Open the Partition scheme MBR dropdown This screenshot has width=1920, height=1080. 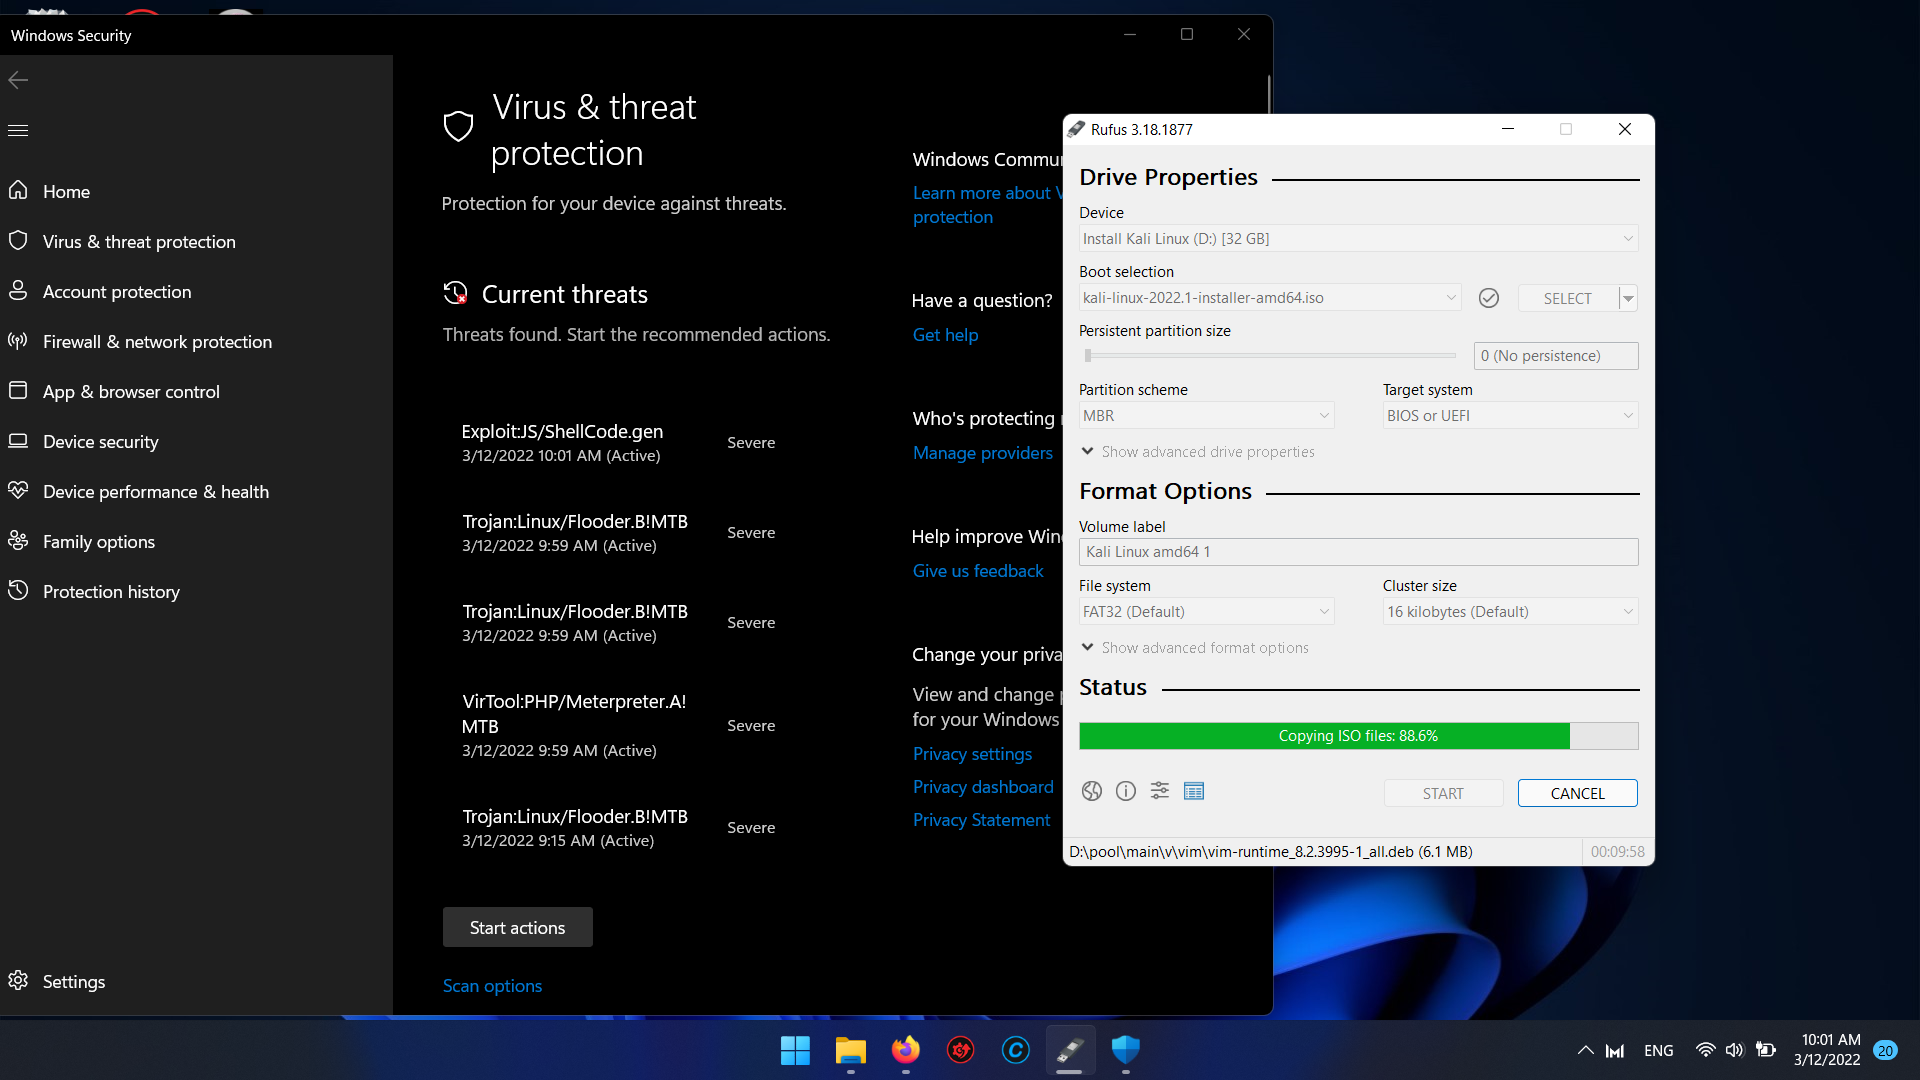pyautogui.click(x=1205, y=416)
